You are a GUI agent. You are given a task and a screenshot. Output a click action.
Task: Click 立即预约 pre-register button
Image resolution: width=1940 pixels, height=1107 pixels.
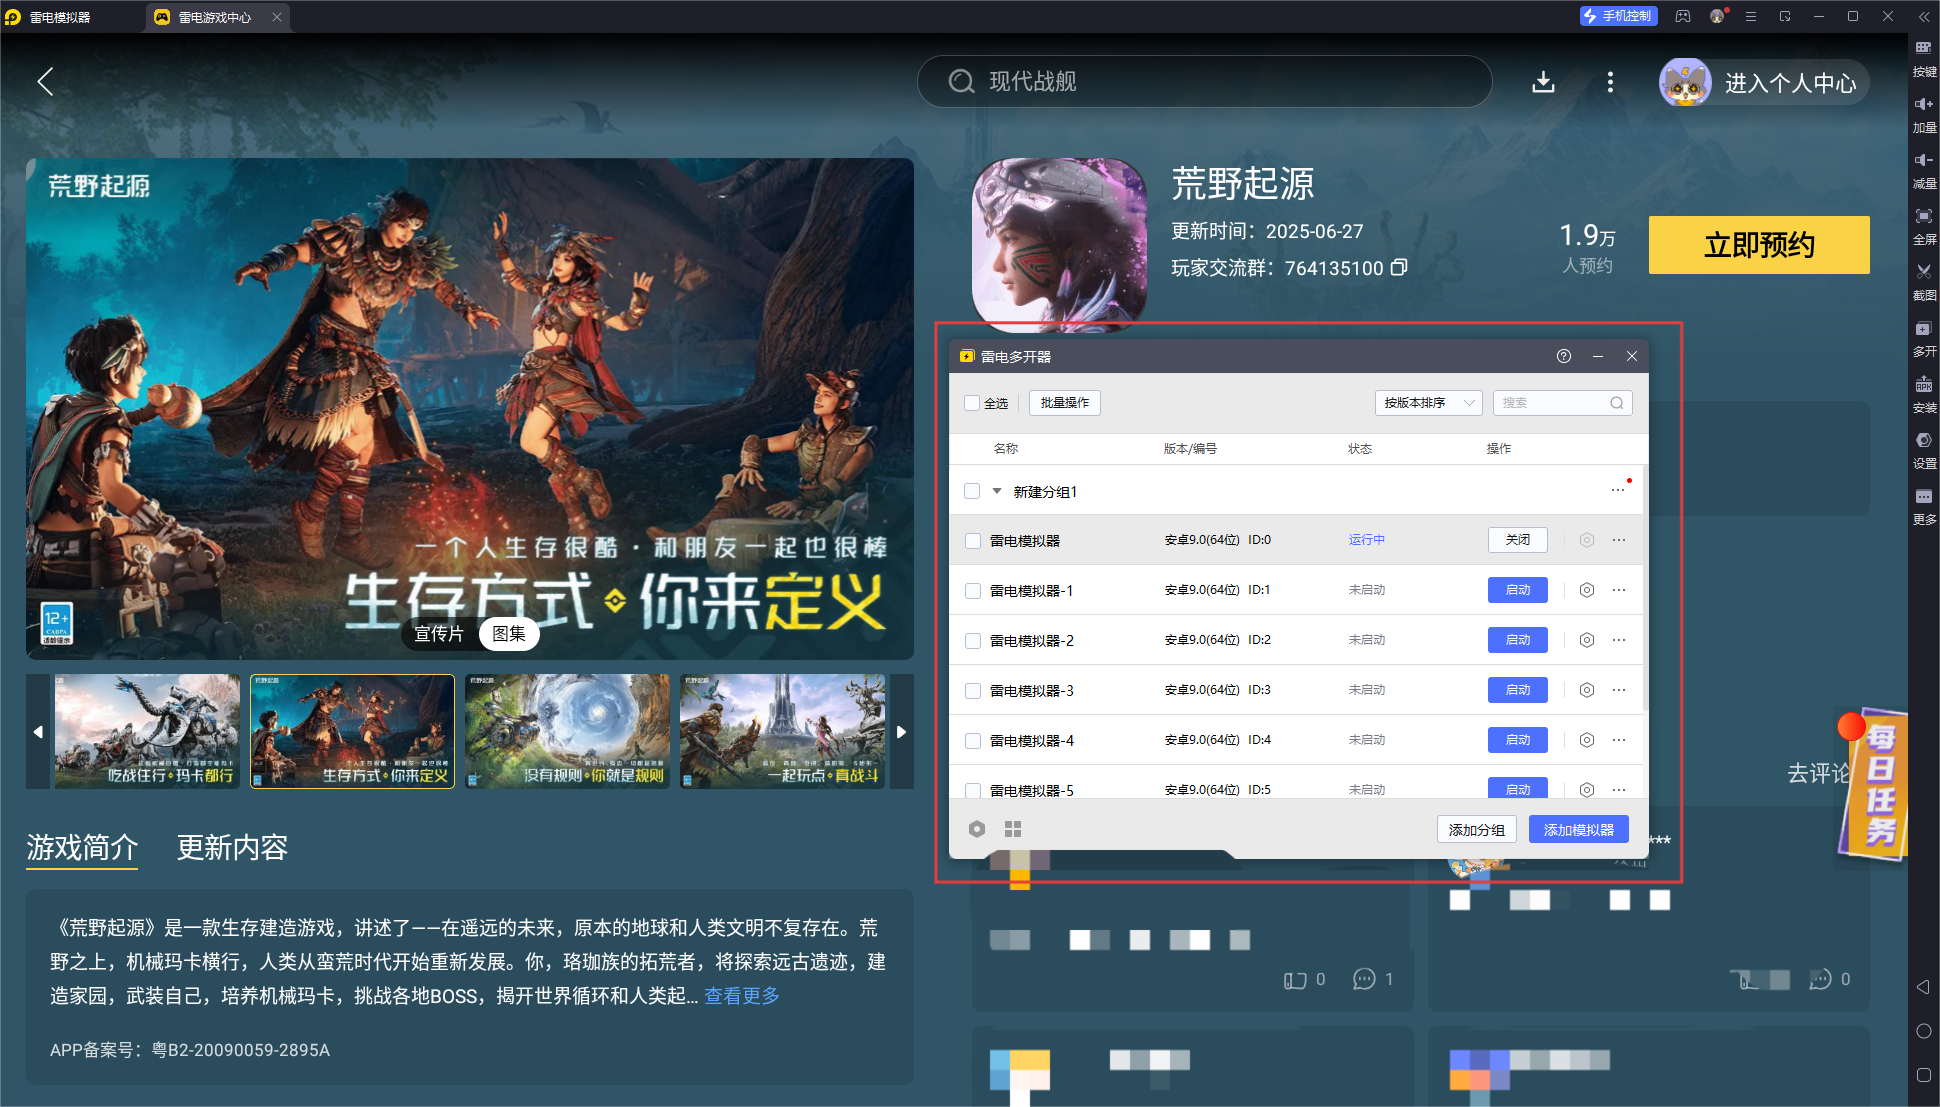[x=1759, y=245]
